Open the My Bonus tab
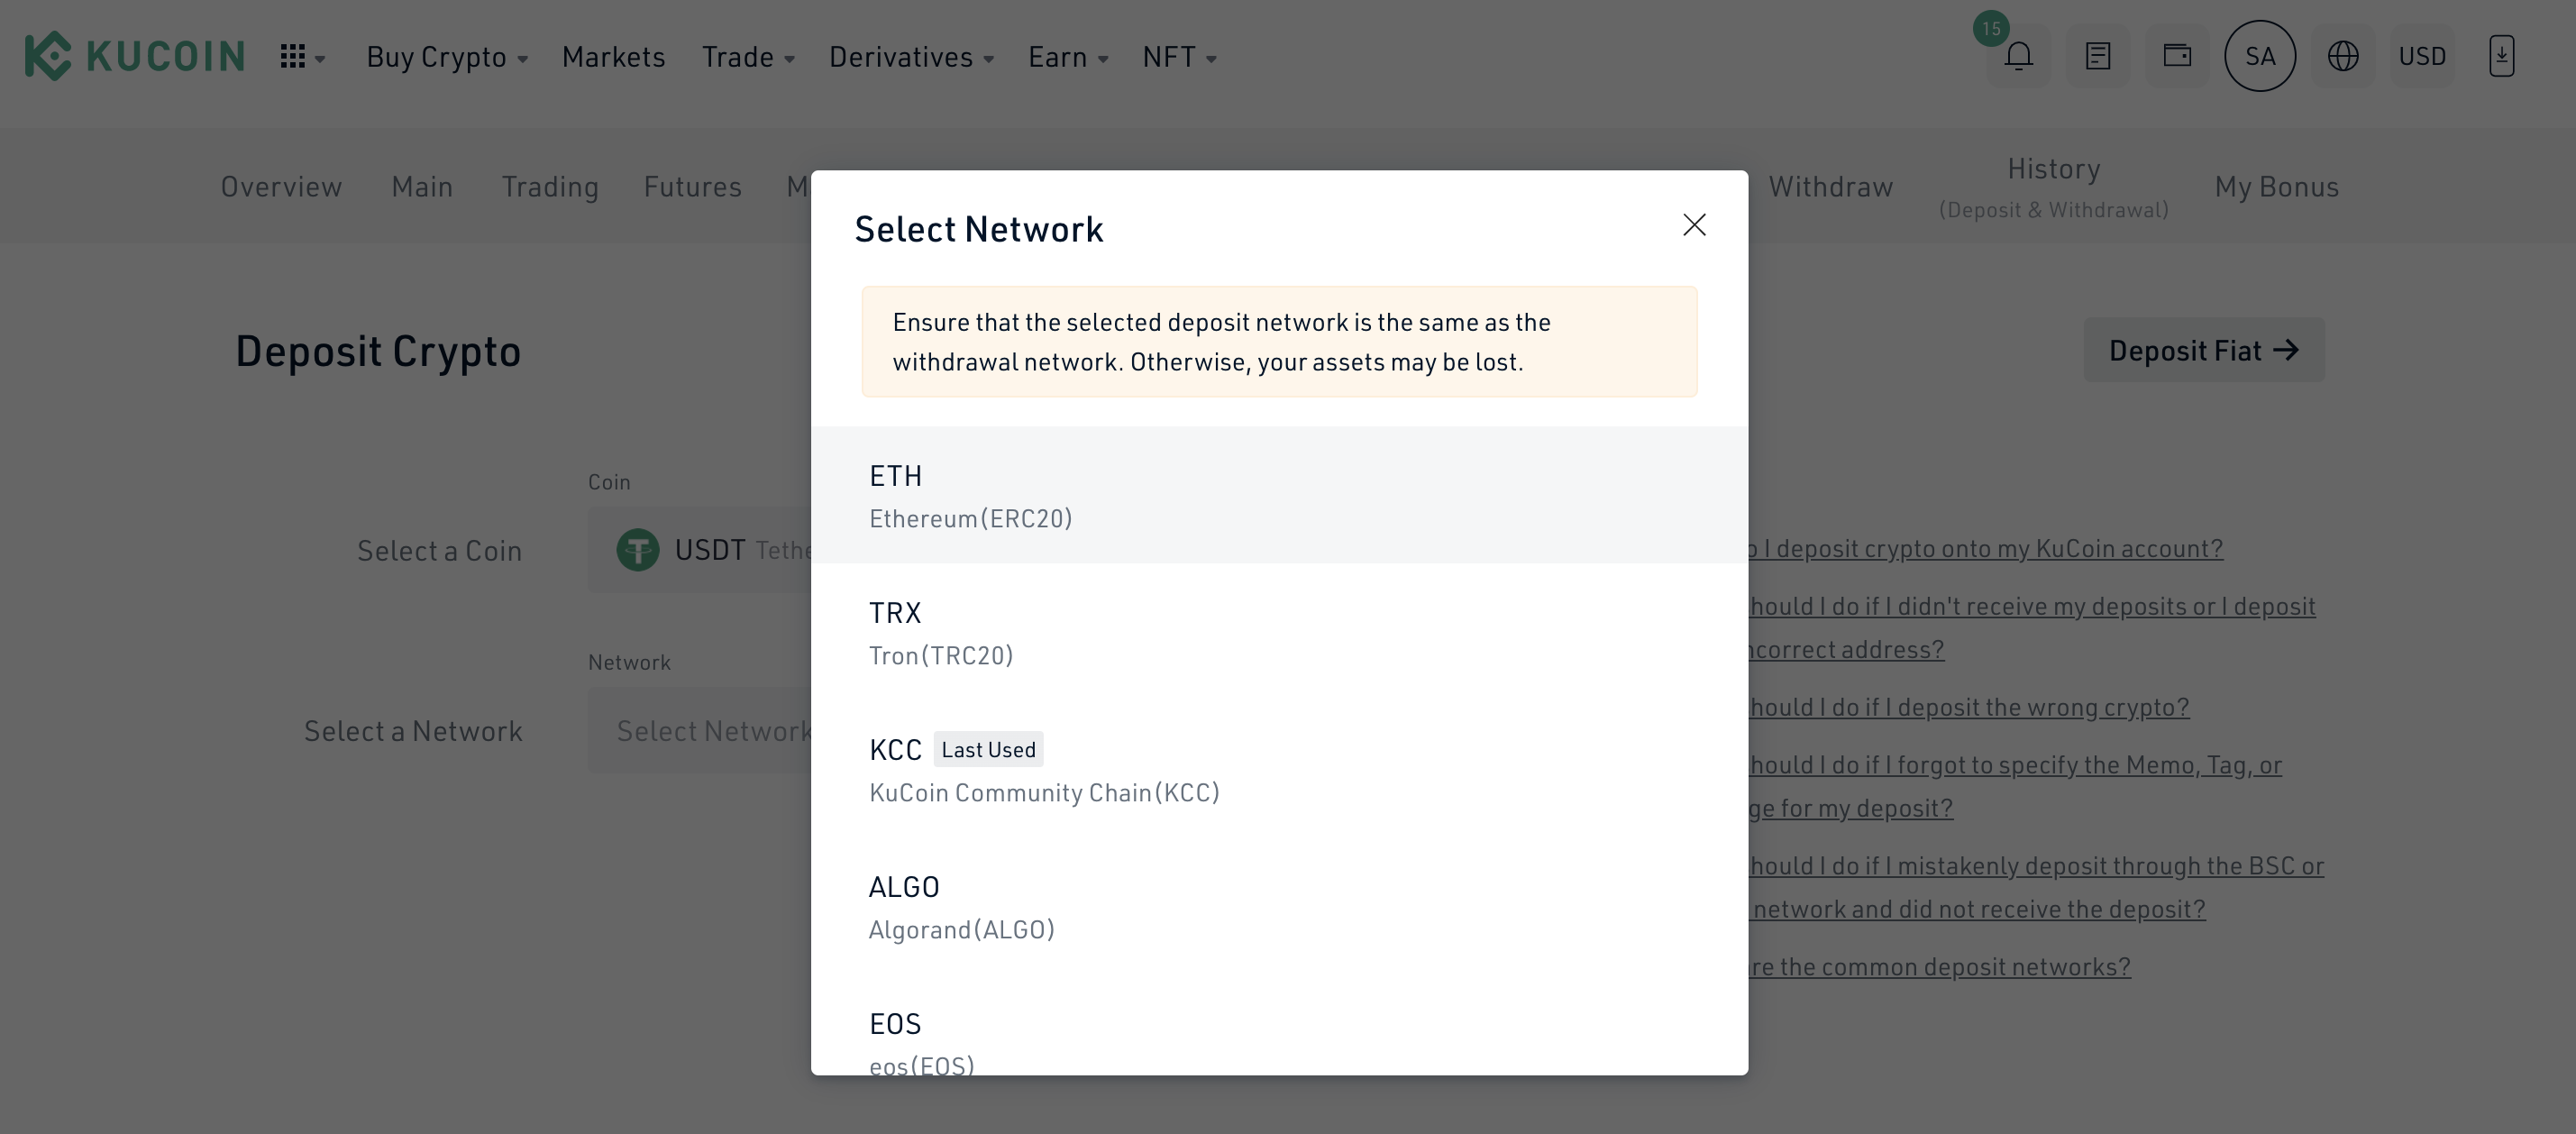Screen dimensions: 2576x1134 (x=2276, y=187)
